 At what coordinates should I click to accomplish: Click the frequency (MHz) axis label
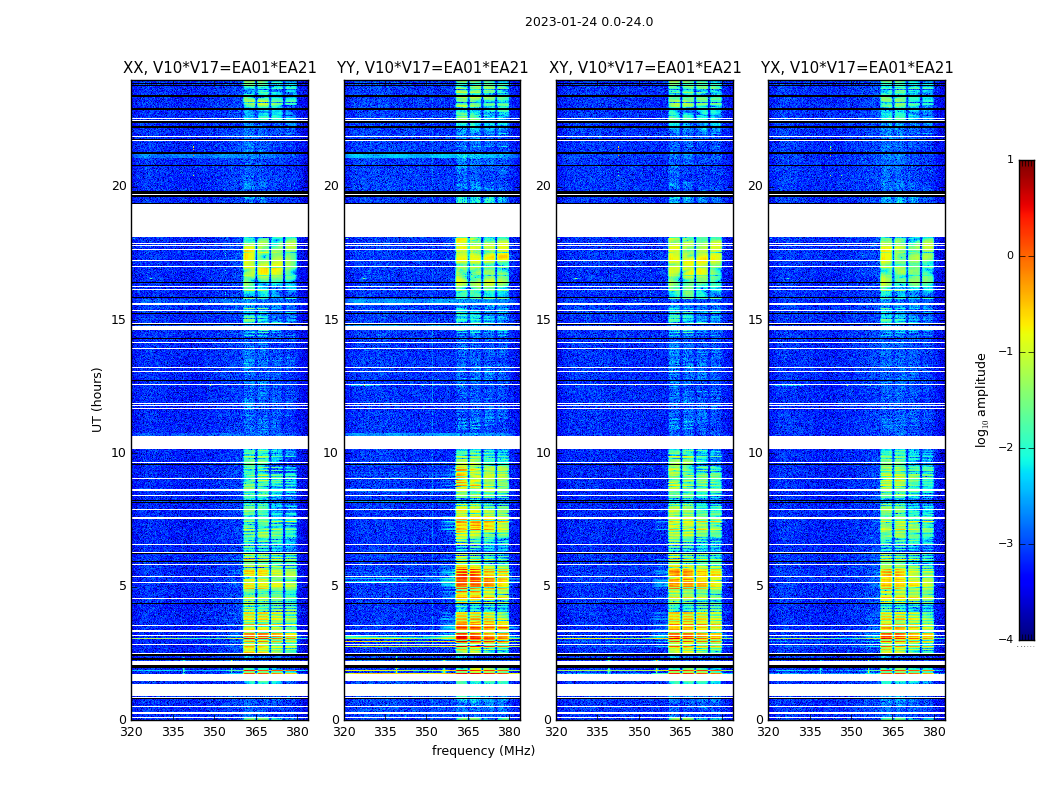pos(483,750)
